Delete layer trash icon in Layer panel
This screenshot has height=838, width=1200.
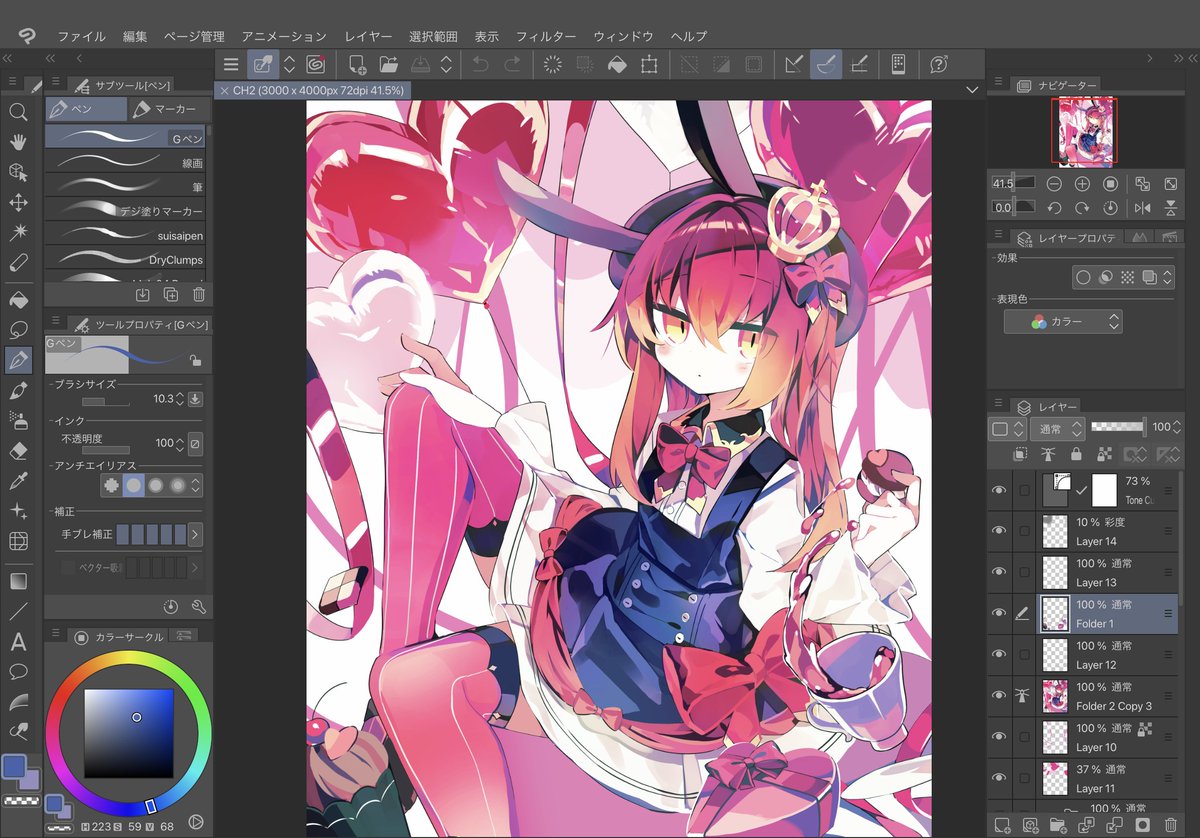(1170, 825)
